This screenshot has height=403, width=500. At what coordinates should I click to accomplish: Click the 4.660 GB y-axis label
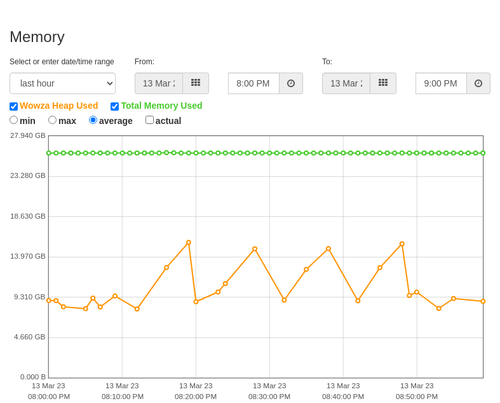tap(29, 337)
